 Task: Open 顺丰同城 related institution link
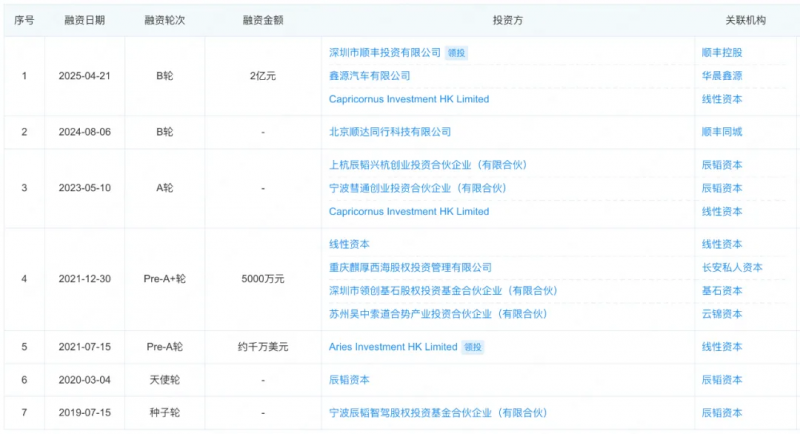tap(721, 132)
